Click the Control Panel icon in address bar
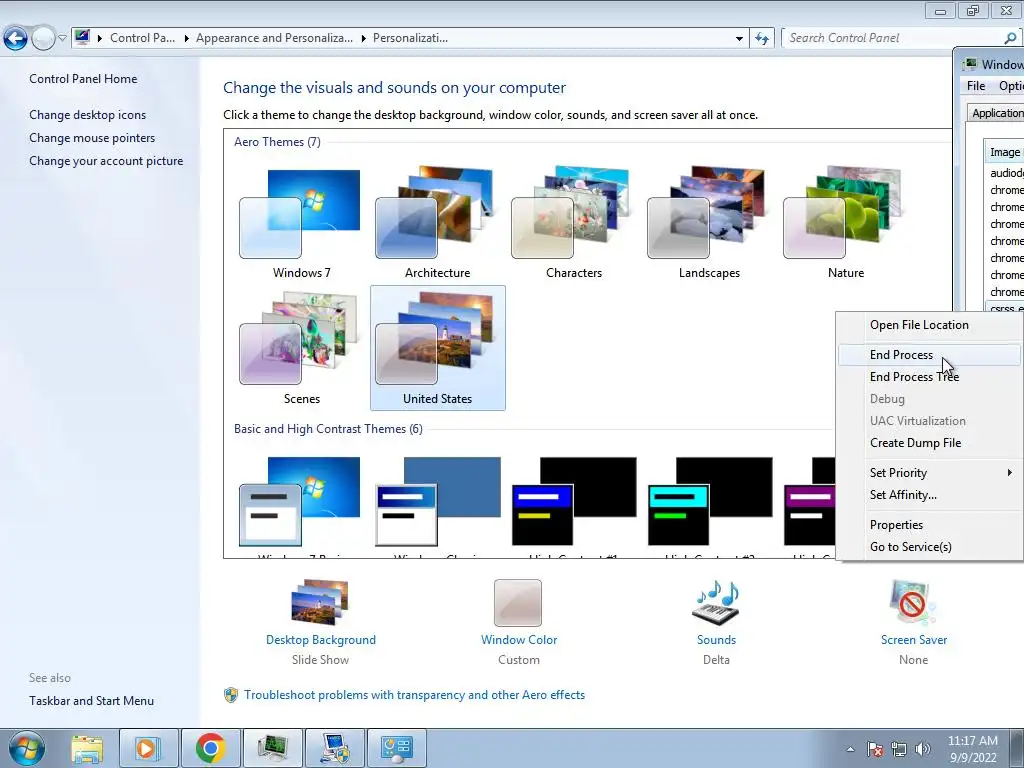The width and height of the screenshot is (1024, 768). coord(82,37)
